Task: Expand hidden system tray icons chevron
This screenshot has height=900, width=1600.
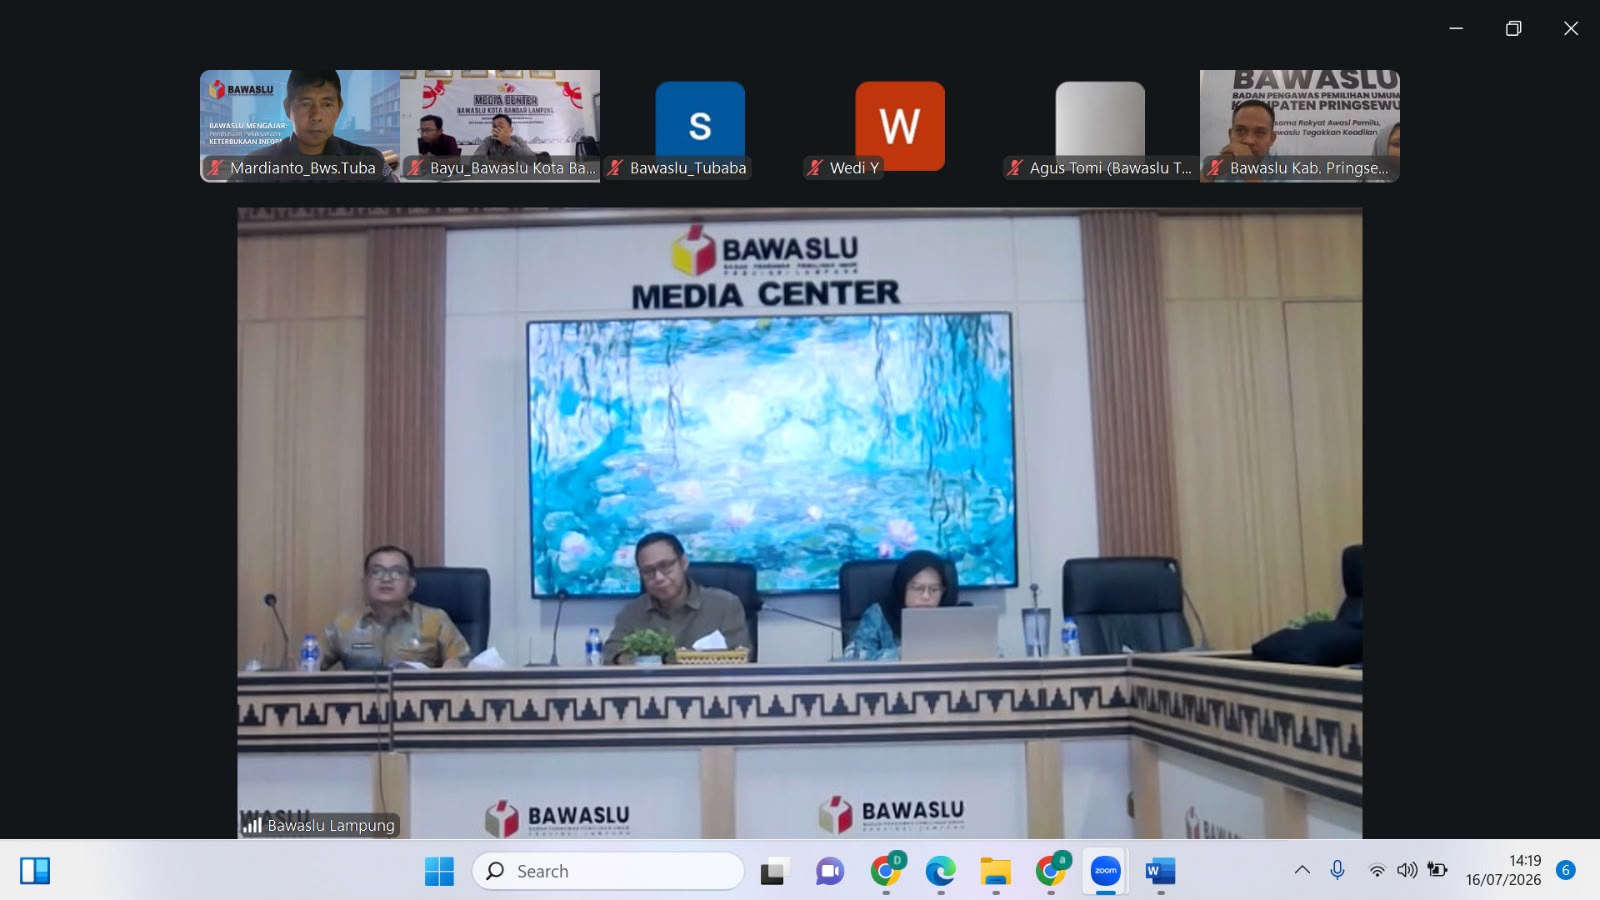Action: pos(1302,870)
